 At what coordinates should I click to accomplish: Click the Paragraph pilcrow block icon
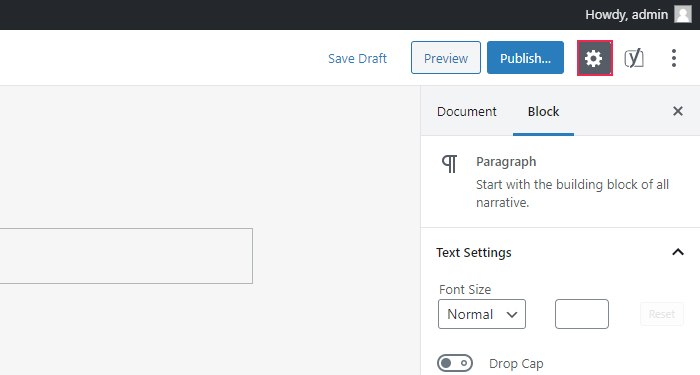[450, 164]
